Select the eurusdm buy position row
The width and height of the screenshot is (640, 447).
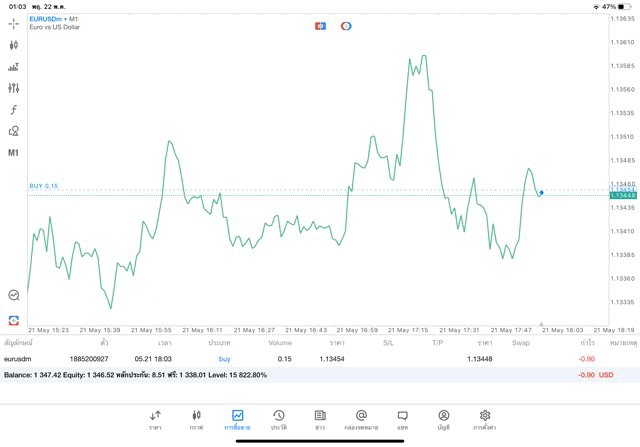point(300,358)
